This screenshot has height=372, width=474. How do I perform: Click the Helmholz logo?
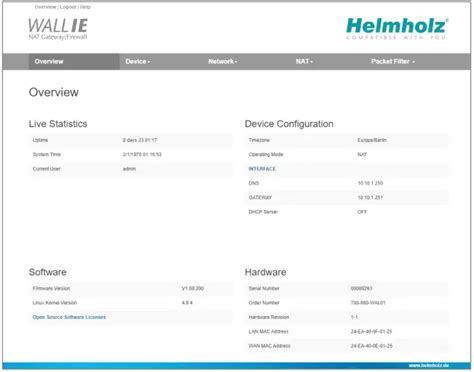click(x=397, y=29)
